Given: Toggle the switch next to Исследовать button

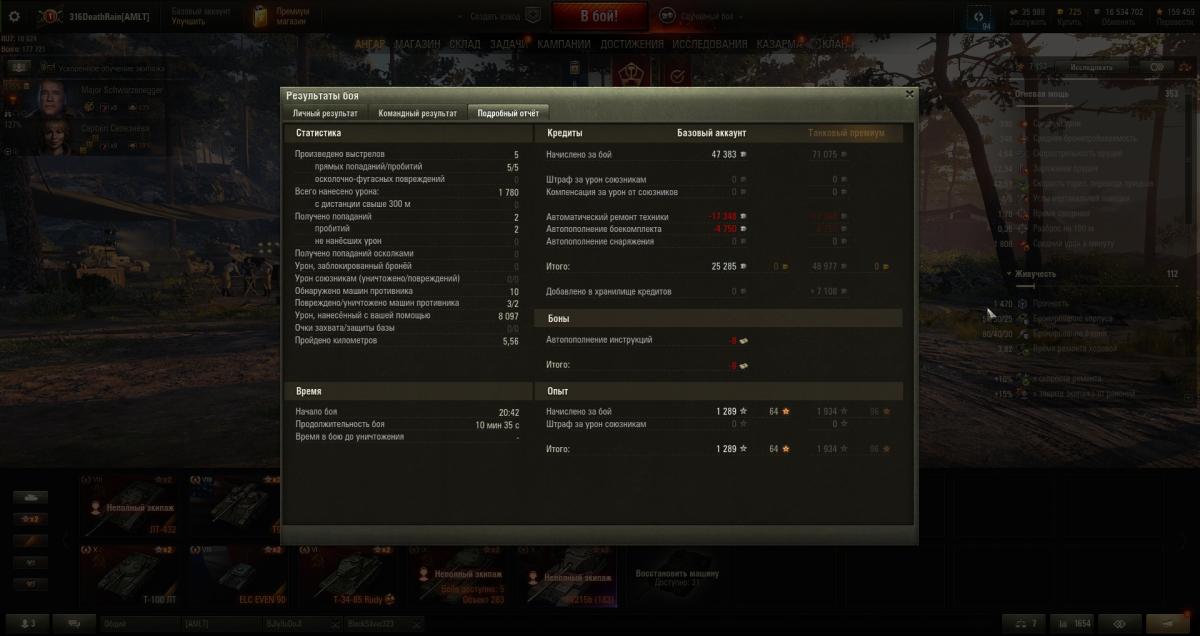Looking at the screenshot, I should point(1158,67).
